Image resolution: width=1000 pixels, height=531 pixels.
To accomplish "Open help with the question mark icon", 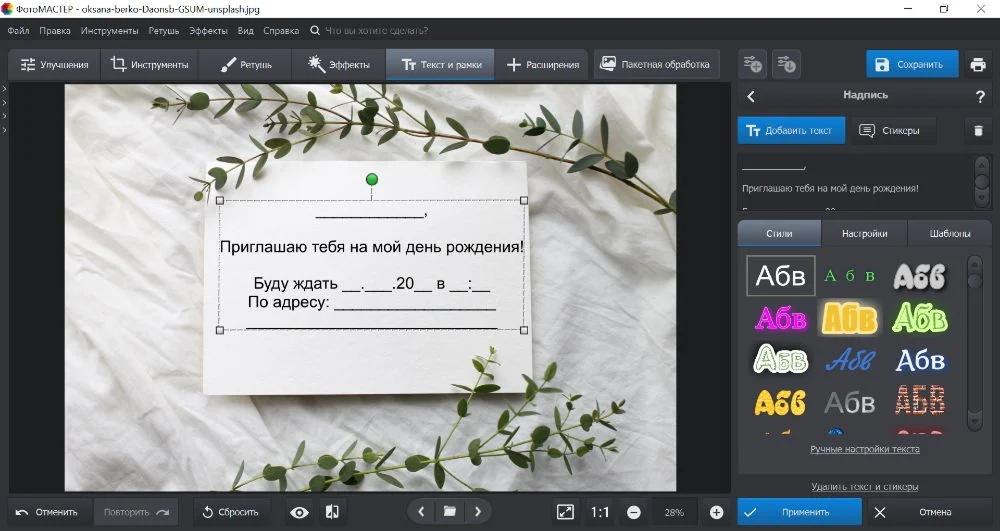I will tap(980, 96).
